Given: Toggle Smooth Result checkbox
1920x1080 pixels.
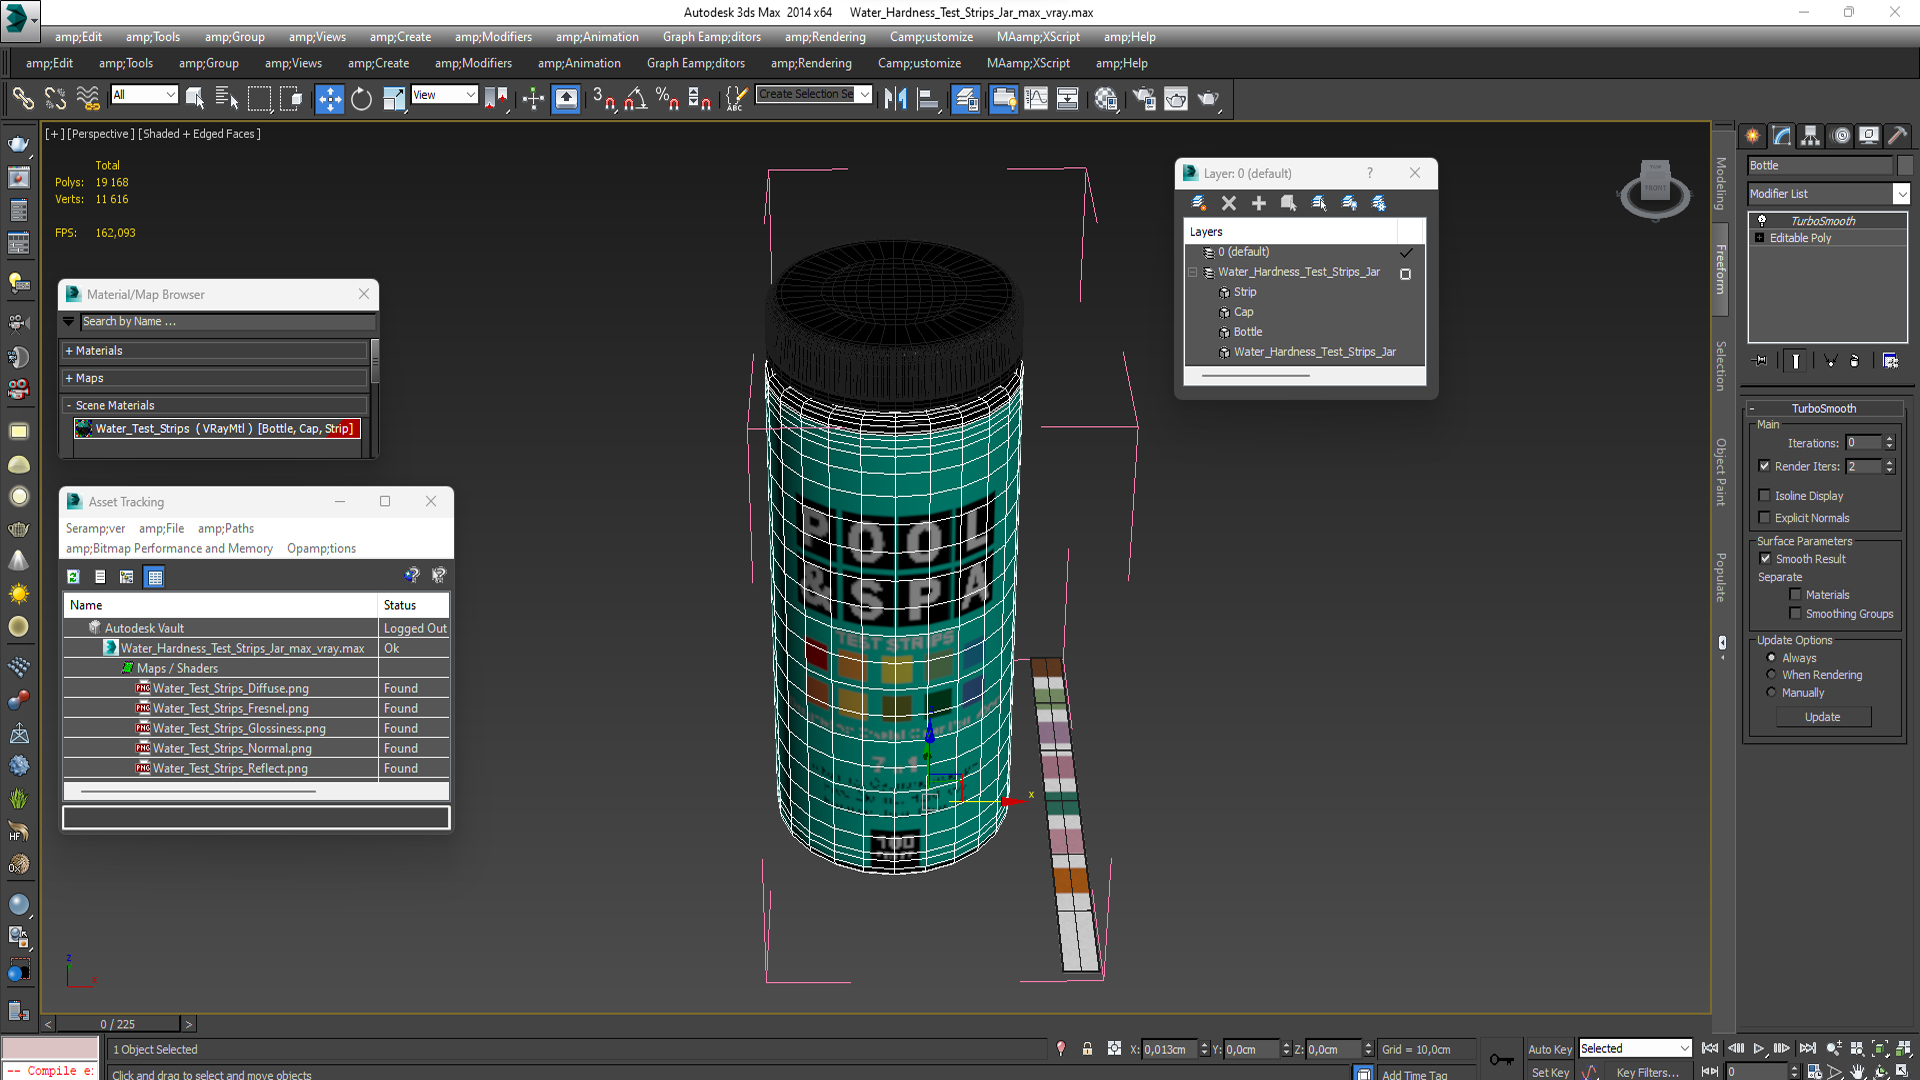Looking at the screenshot, I should tap(1765, 559).
